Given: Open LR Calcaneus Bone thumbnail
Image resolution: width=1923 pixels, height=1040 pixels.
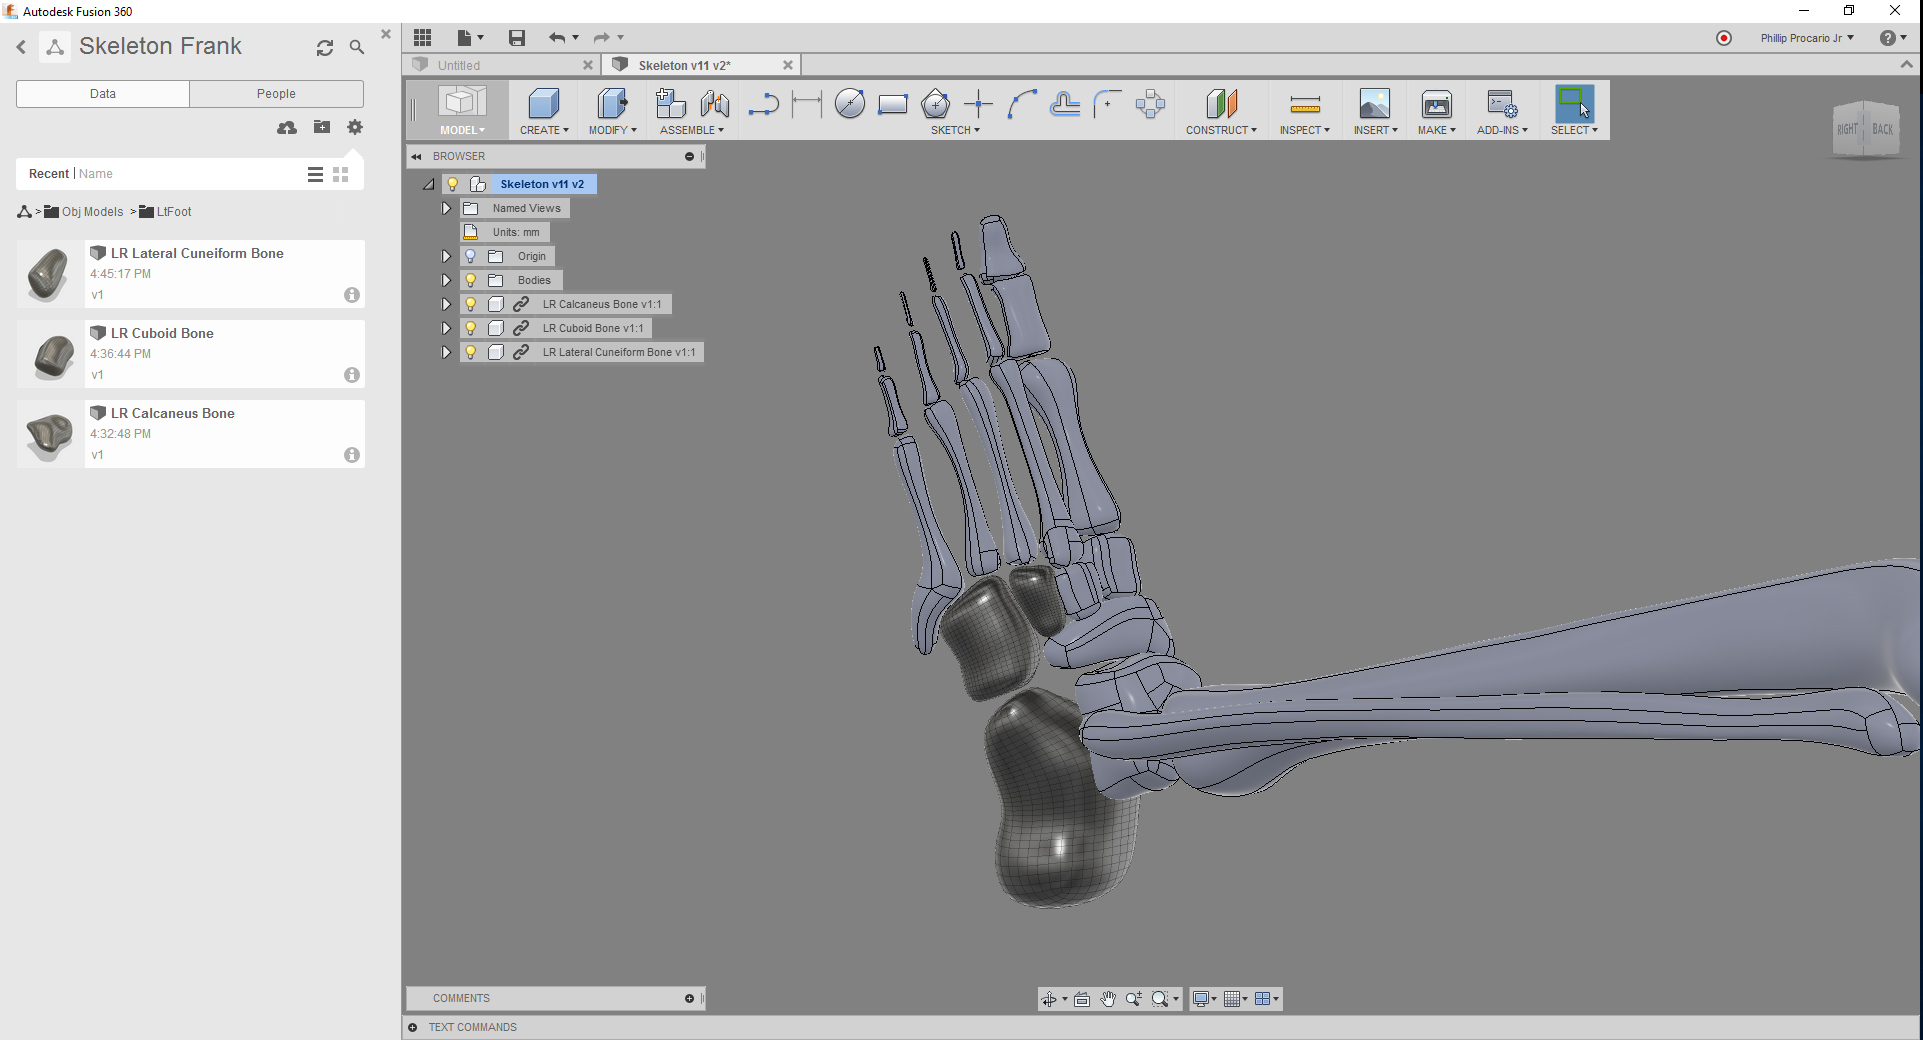Looking at the screenshot, I should [50, 434].
